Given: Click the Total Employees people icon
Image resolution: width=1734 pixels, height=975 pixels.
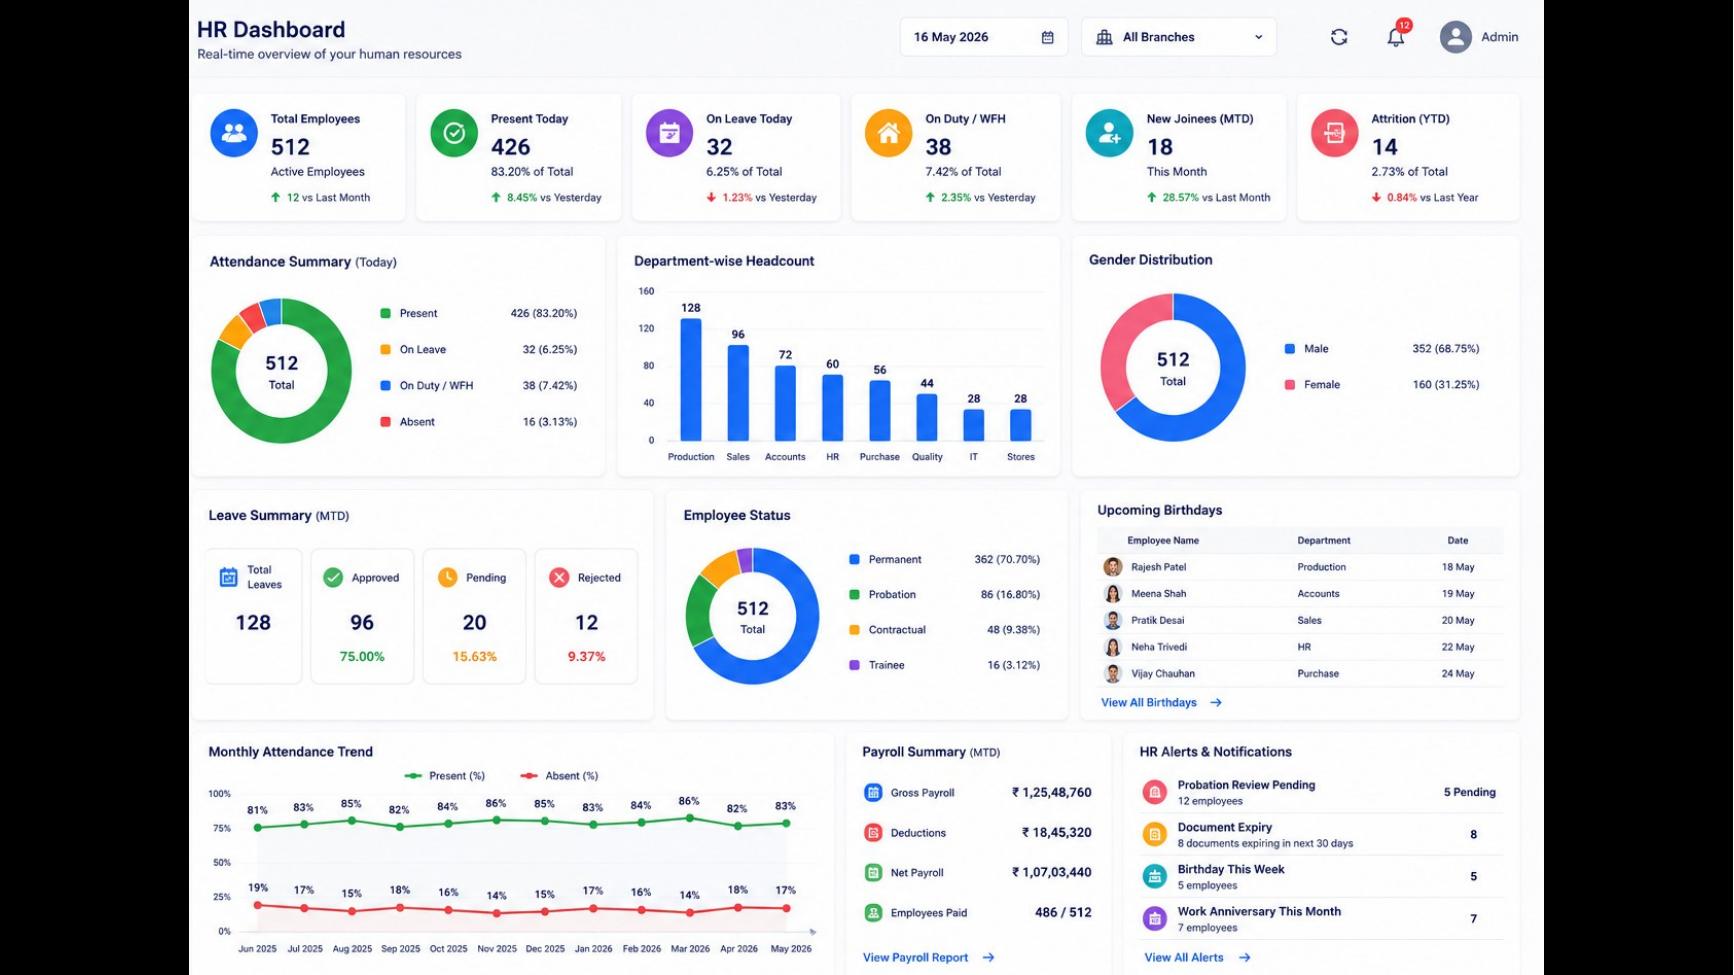Looking at the screenshot, I should [x=234, y=133].
